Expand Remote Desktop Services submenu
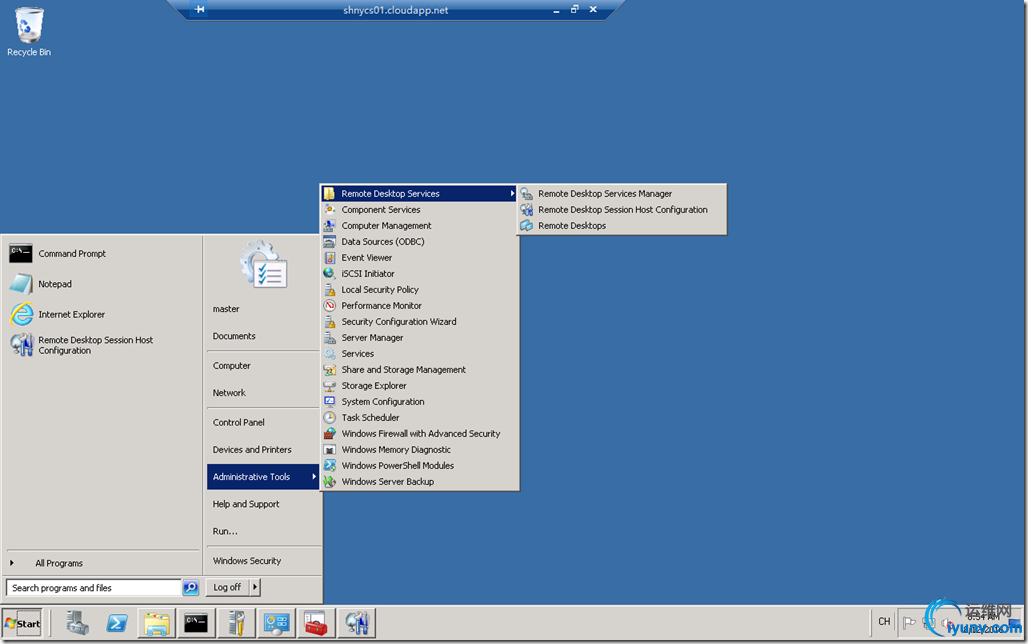This screenshot has height=644, width=1028. 419,193
